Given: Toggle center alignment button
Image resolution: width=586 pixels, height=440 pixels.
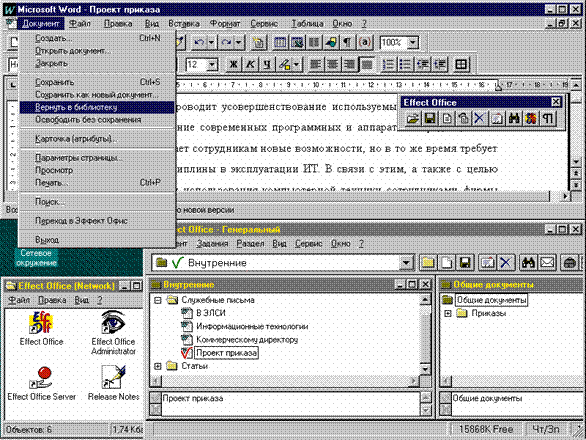Looking at the screenshot, I should click(x=332, y=65).
